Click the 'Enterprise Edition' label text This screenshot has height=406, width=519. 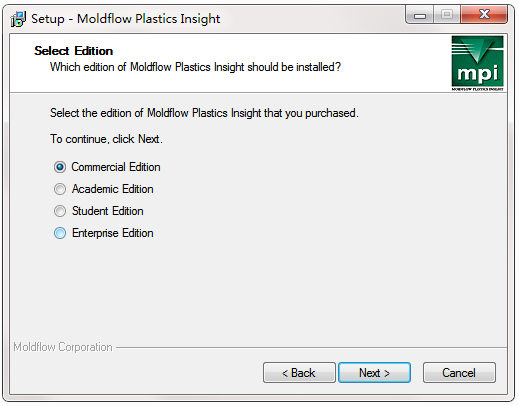(113, 233)
